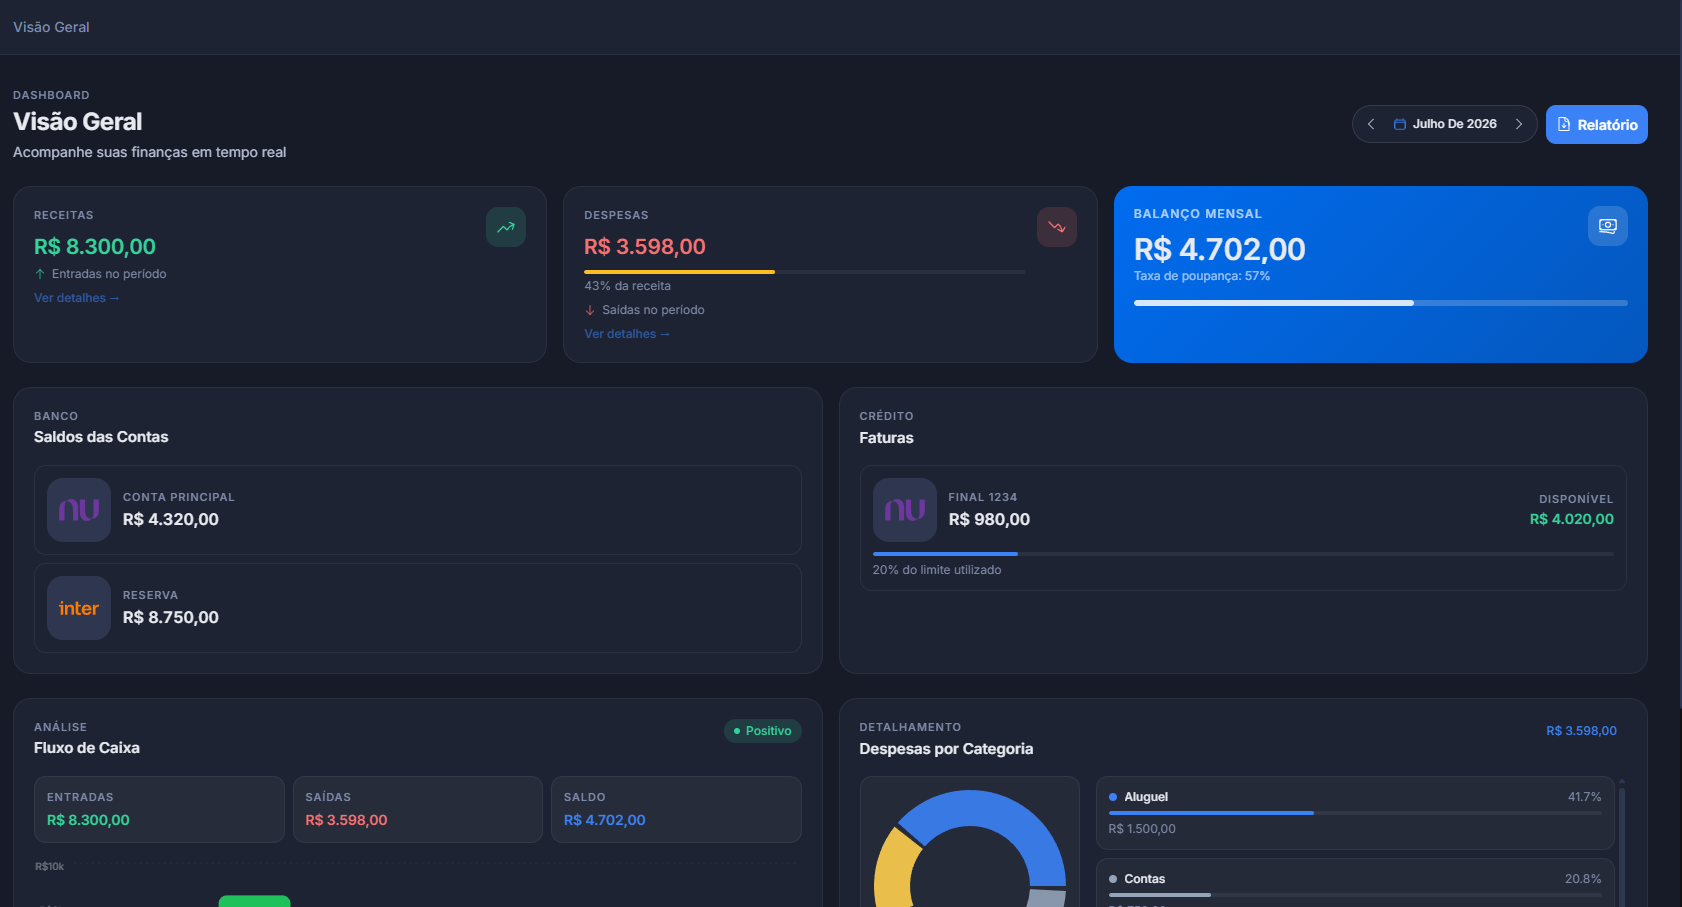Open Ver detalhes link under Receitas

(77, 298)
